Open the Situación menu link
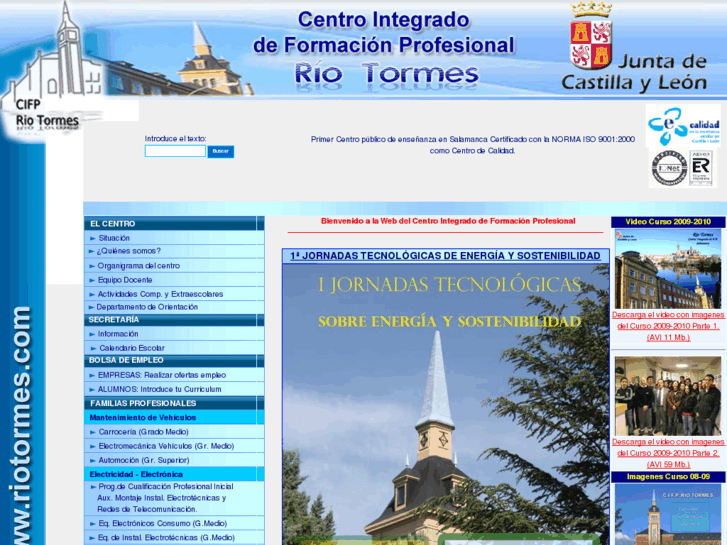This screenshot has width=727, height=545. click(x=114, y=238)
